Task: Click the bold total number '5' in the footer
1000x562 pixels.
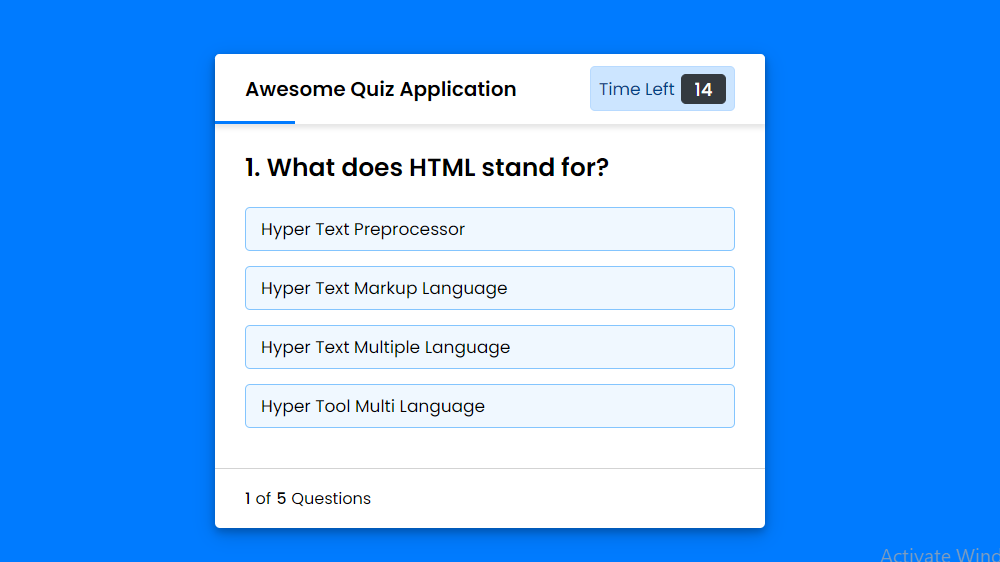Action: [281, 498]
